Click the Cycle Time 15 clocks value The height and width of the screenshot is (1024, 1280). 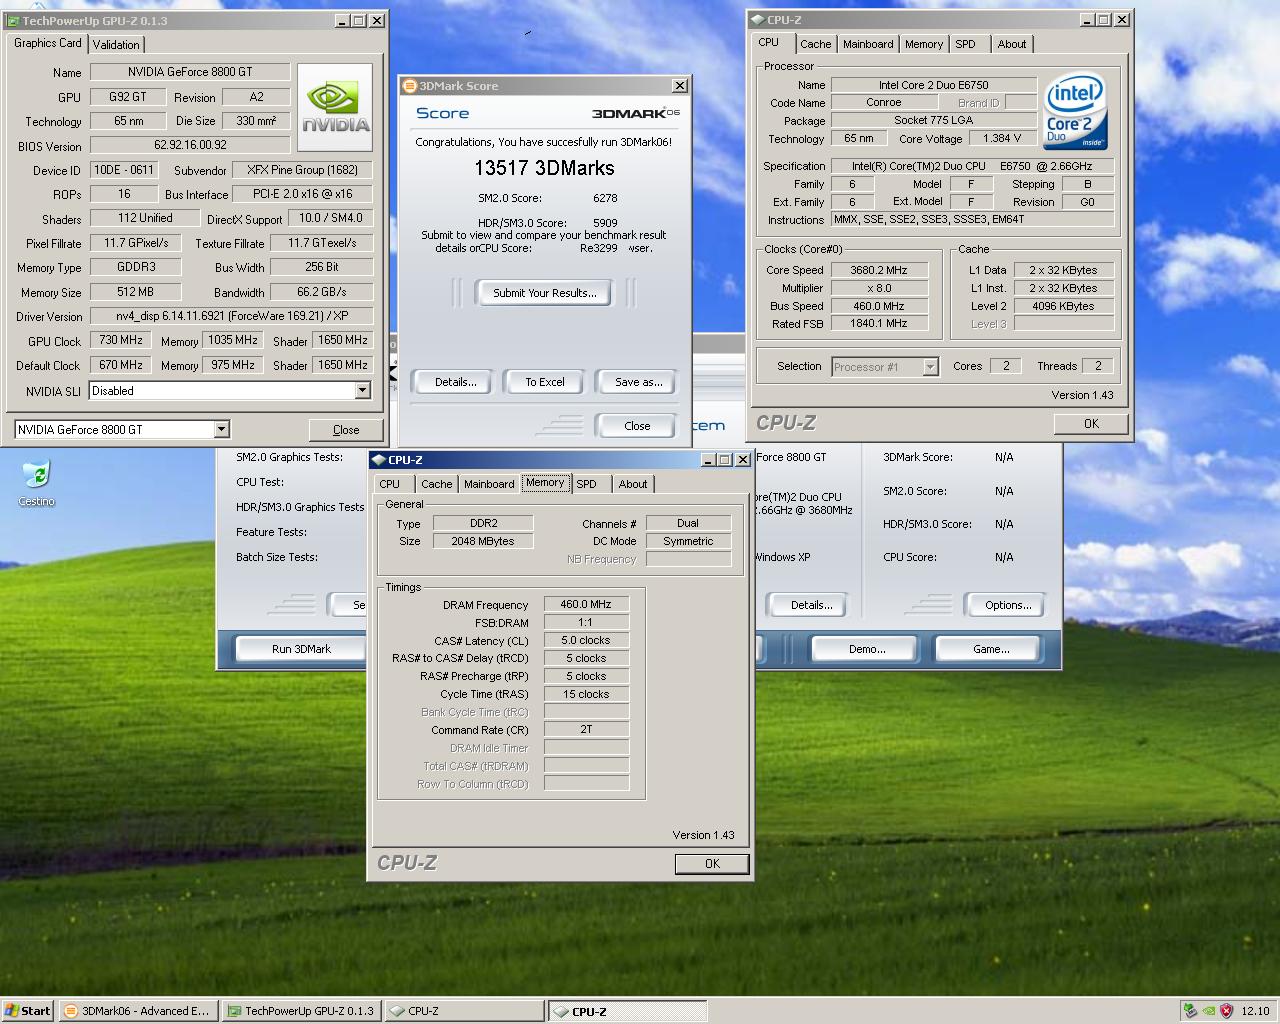tap(586, 694)
